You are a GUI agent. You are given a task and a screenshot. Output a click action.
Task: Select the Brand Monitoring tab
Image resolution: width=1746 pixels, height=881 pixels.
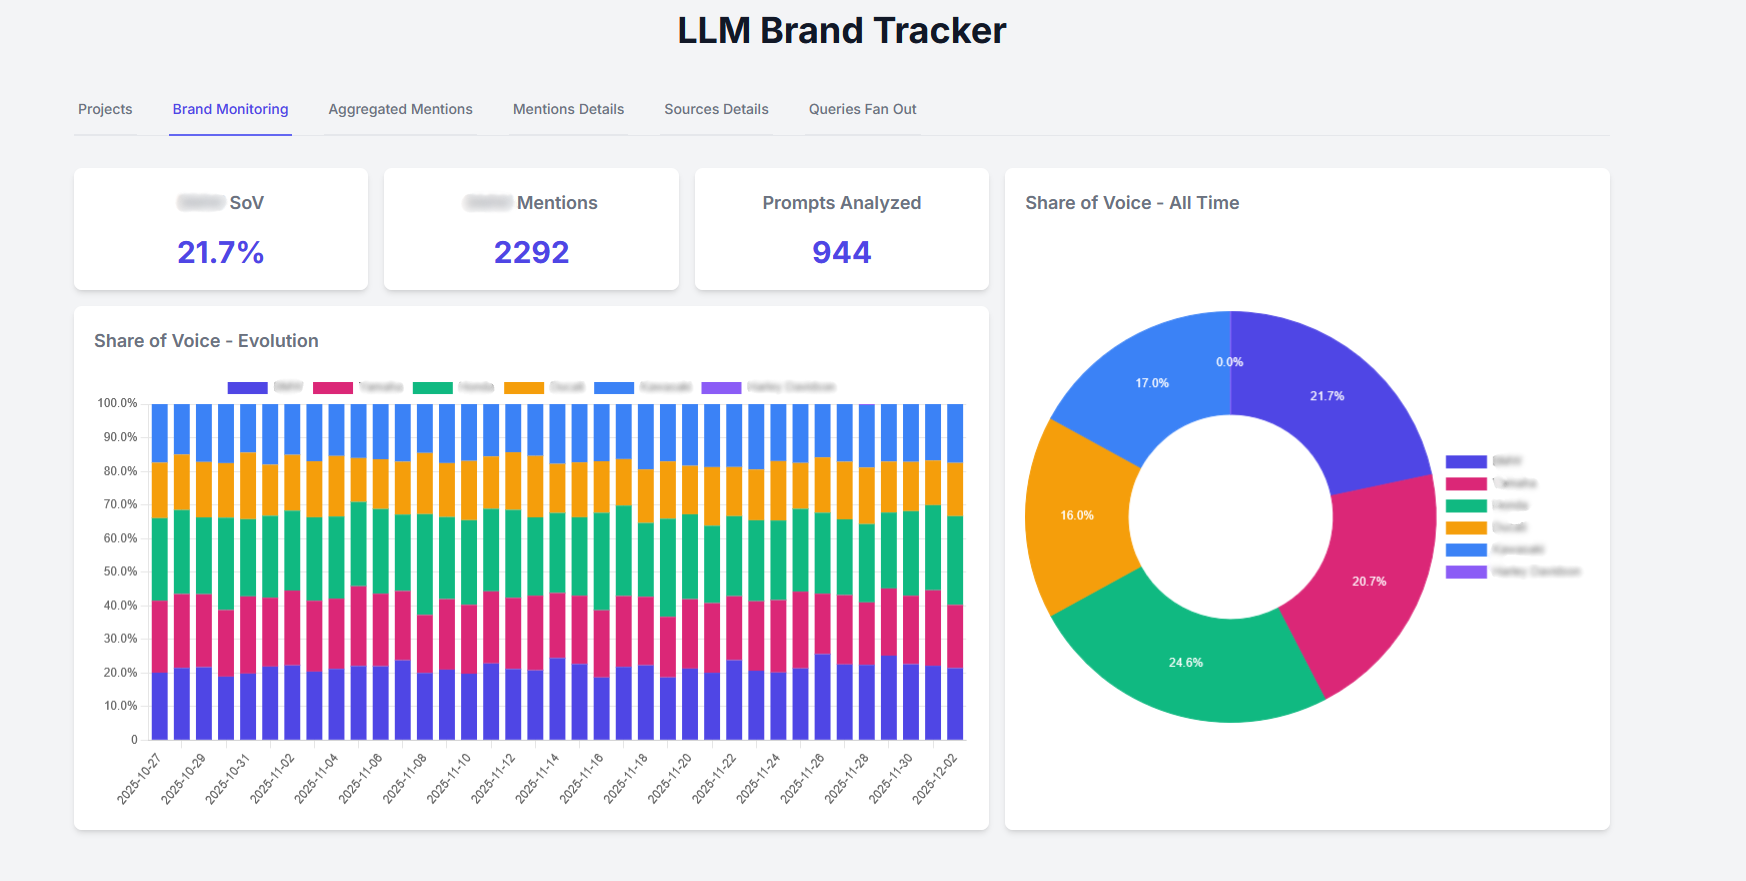(x=230, y=109)
